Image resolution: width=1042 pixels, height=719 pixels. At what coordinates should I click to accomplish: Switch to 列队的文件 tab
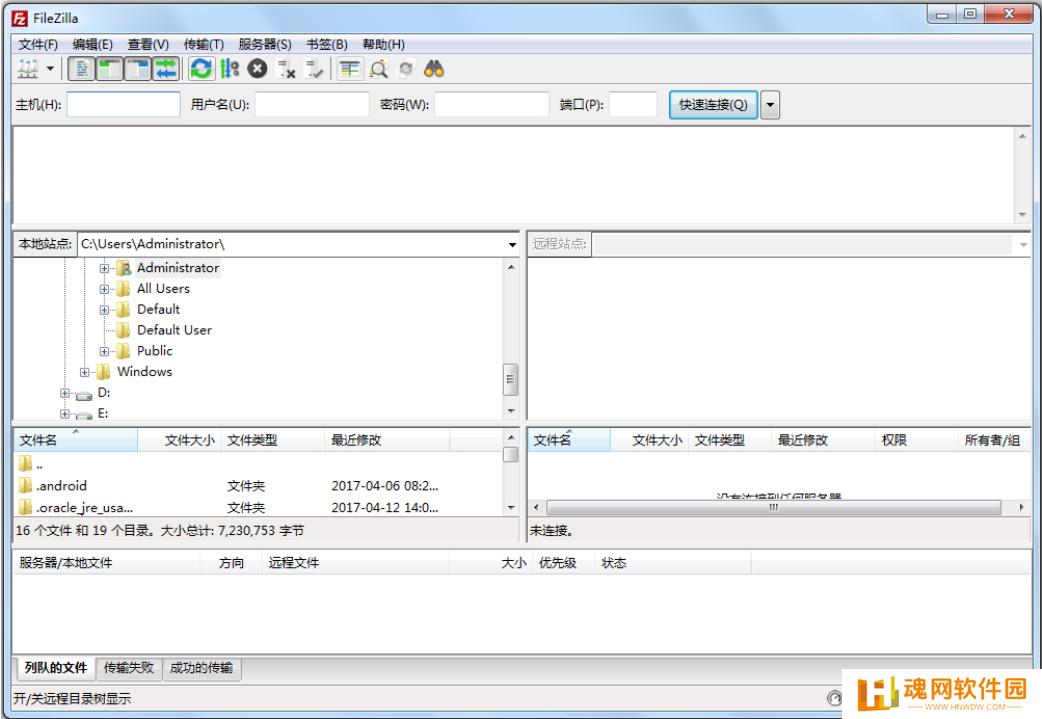pyautogui.click(x=56, y=668)
